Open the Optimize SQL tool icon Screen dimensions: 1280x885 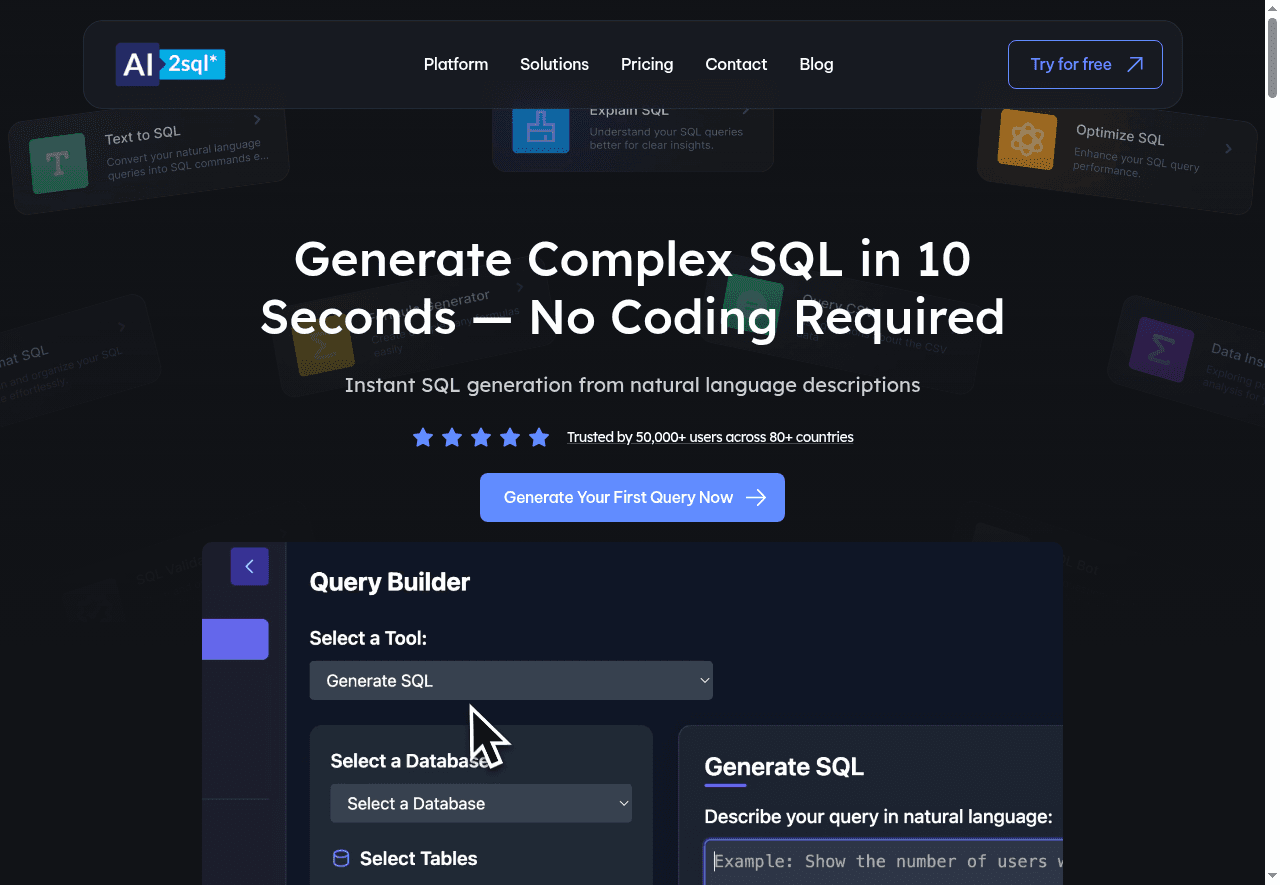coord(1026,141)
